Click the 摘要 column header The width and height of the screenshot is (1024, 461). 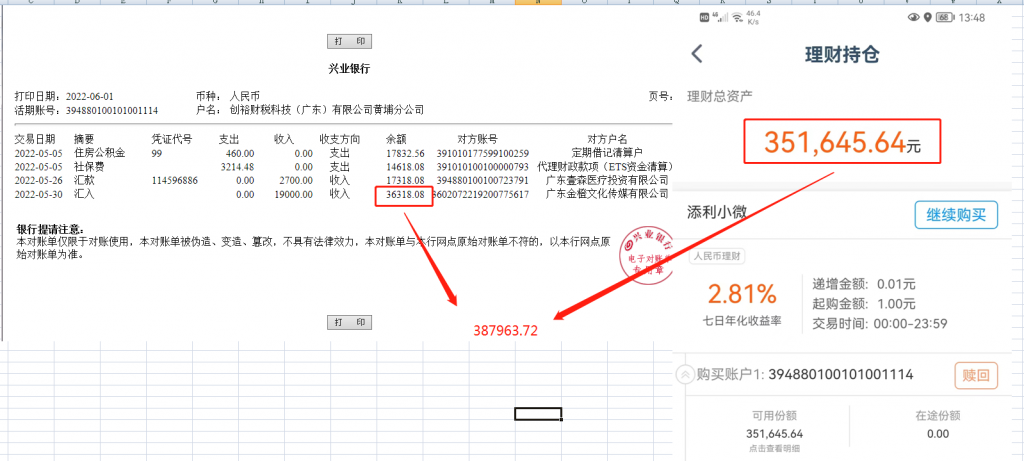(x=84, y=139)
